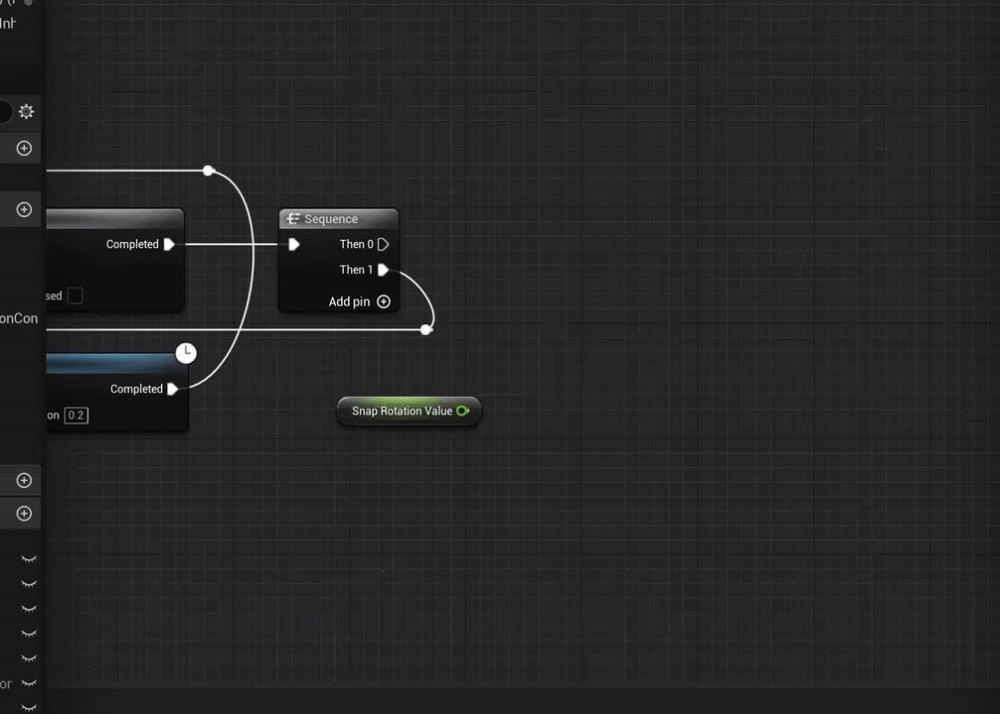1000x714 pixels.
Task: Click the Sequence node's exec input pin
Action: 294,244
